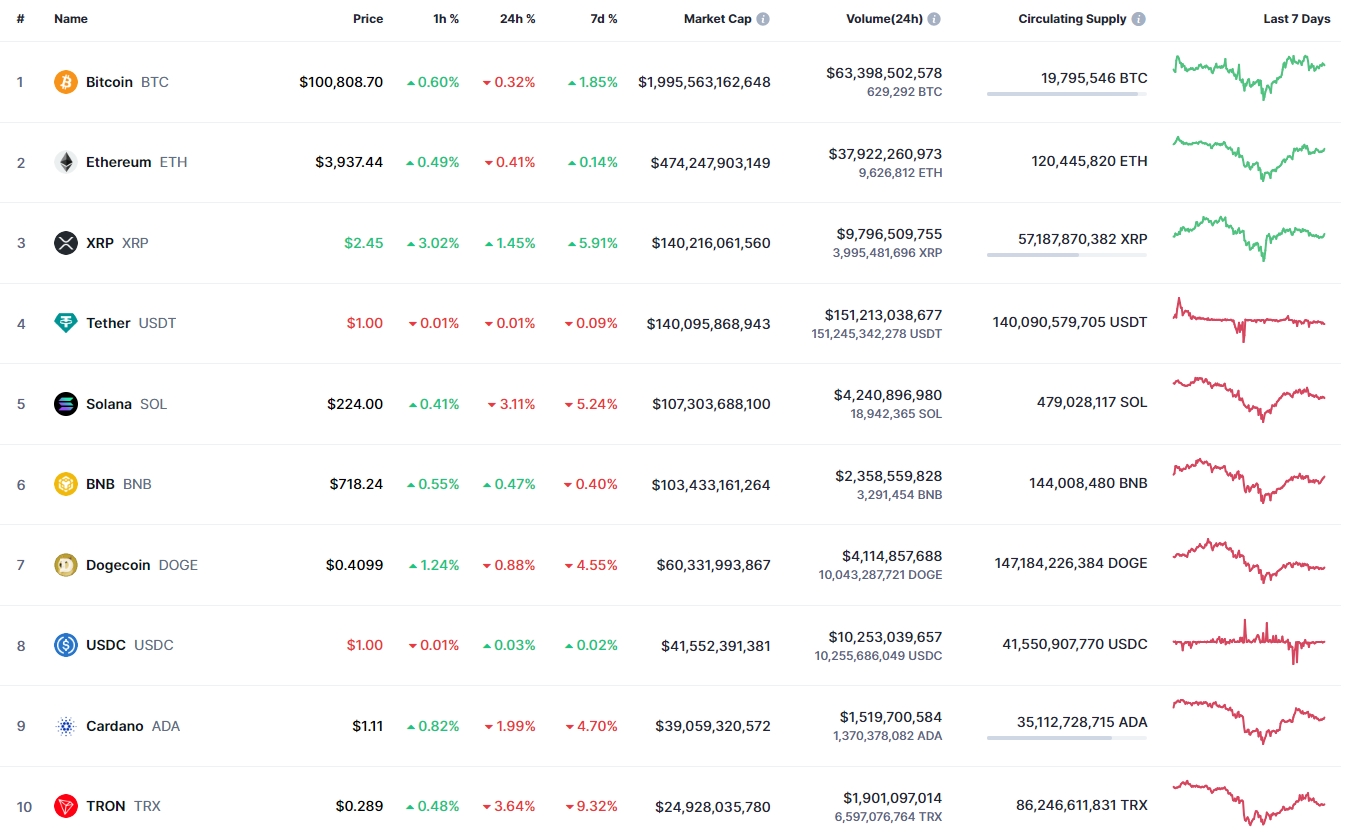The width and height of the screenshot is (1349, 839).
Task: Open Bitcoin's last 7 days sparkline chart
Action: pos(1249,77)
